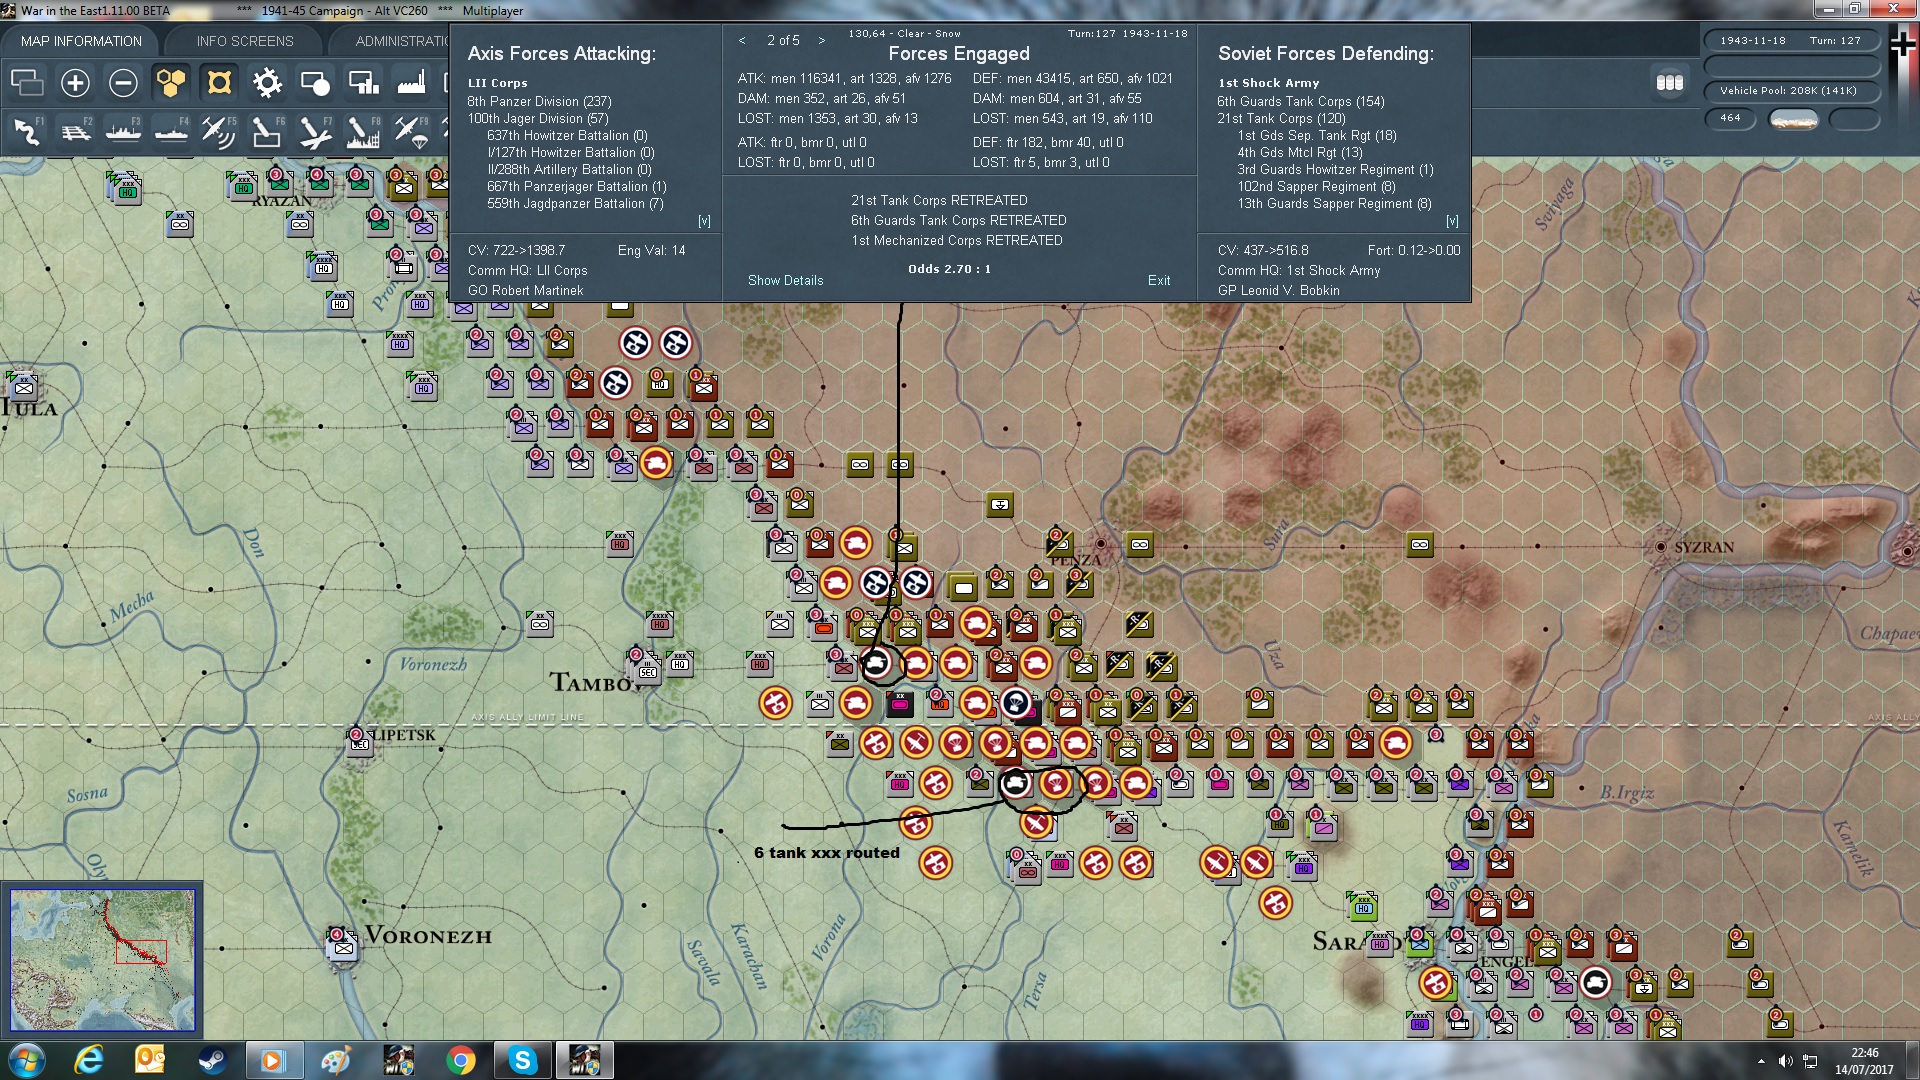This screenshot has width=1920, height=1080.
Task: Click the Vehicle Pool readout
Action: [1790, 90]
